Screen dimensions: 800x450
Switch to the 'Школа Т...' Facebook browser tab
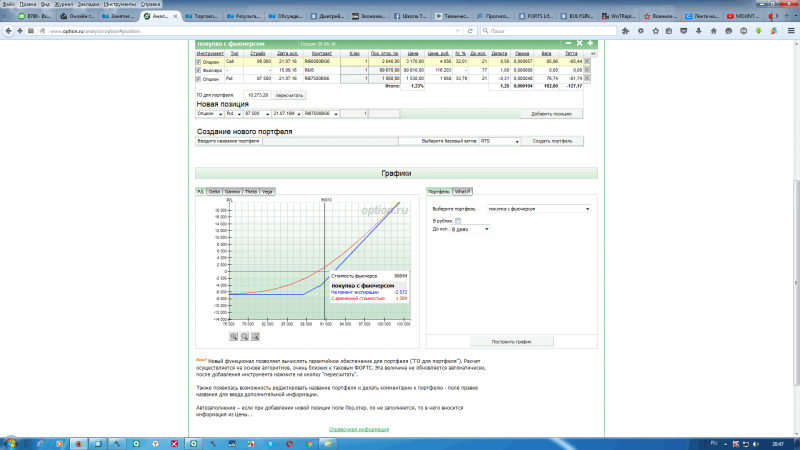pyautogui.click(x=410, y=16)
